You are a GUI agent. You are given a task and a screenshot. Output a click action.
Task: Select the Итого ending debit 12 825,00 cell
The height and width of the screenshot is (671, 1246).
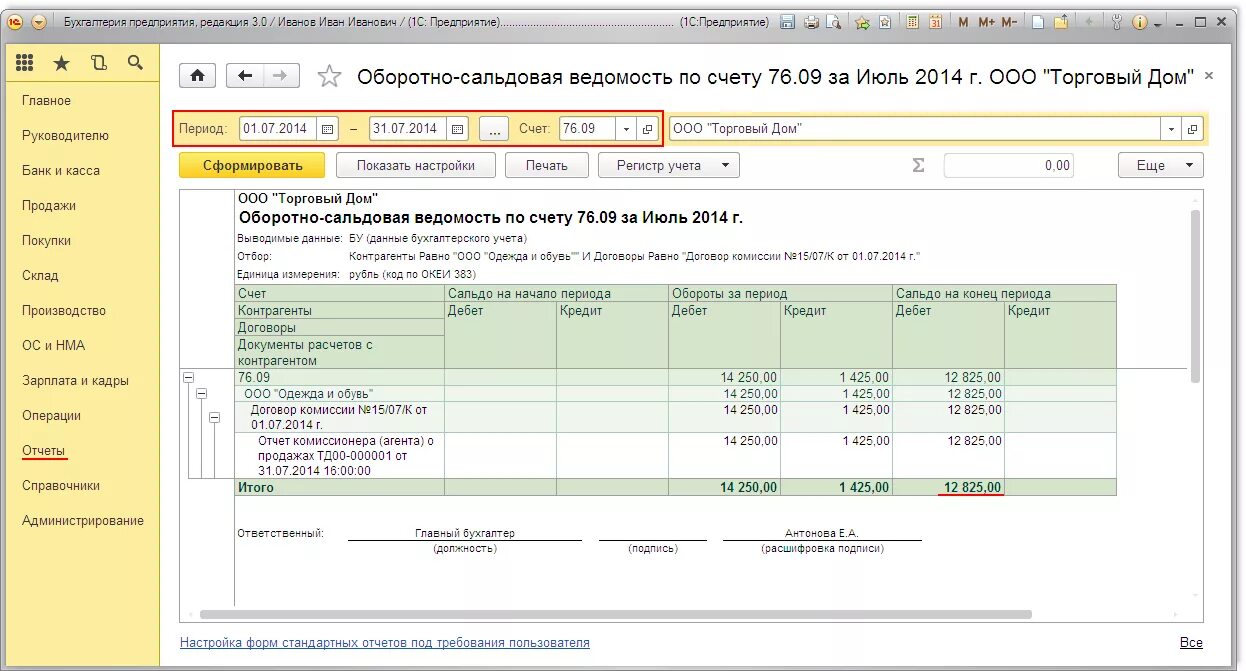pyautogui.click(x=949, y=487)
